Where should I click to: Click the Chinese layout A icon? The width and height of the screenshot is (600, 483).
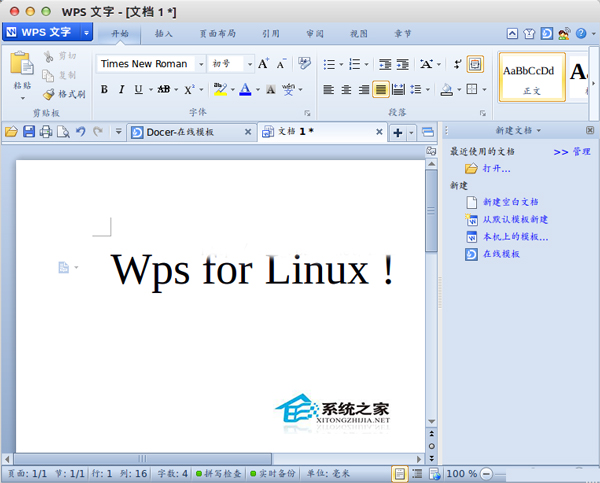(426, 64)
